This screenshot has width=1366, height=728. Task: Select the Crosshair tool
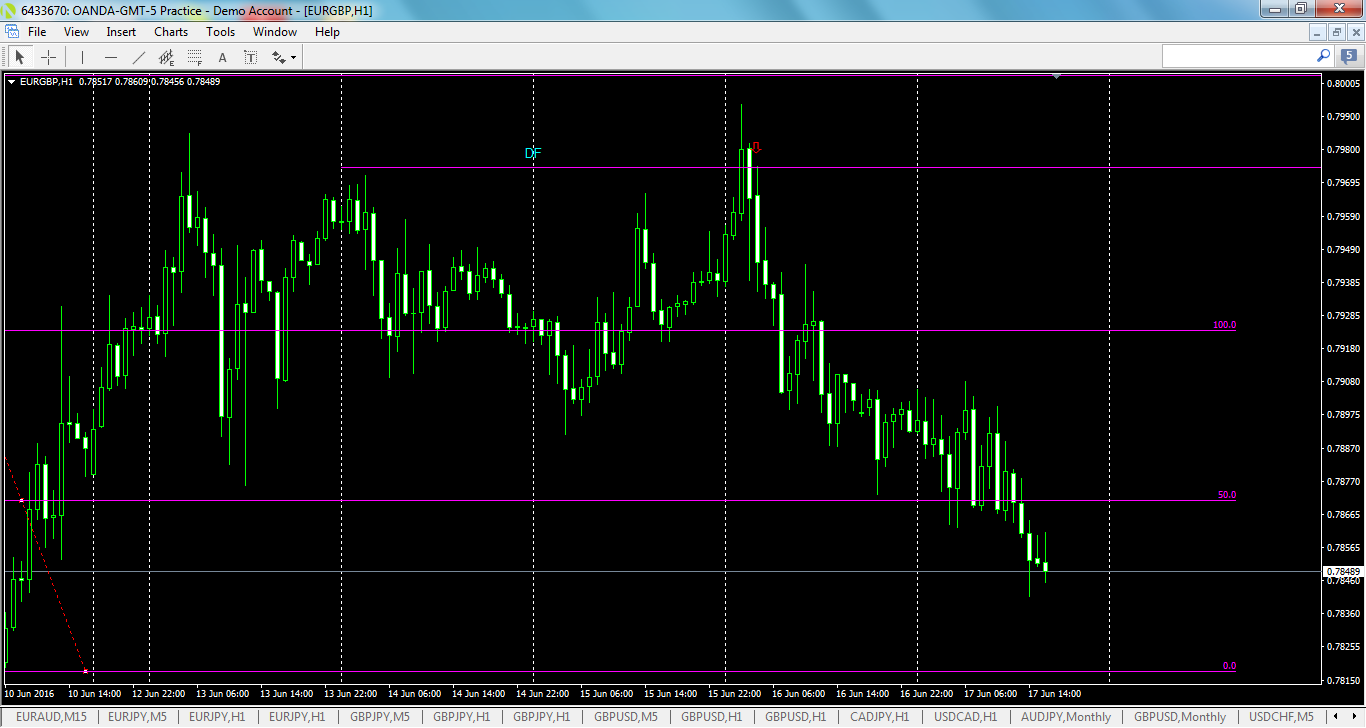coord(48,57)
